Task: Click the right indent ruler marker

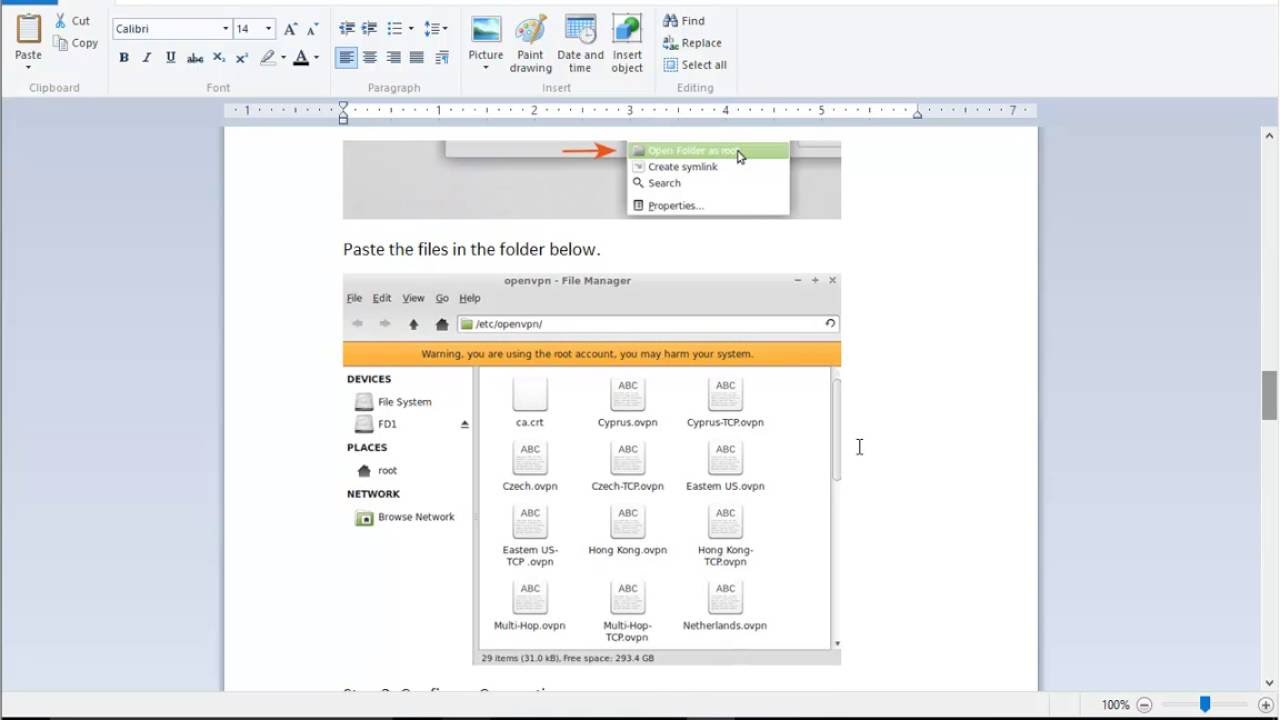Action: pyautogui.click(x=917, y=114)
